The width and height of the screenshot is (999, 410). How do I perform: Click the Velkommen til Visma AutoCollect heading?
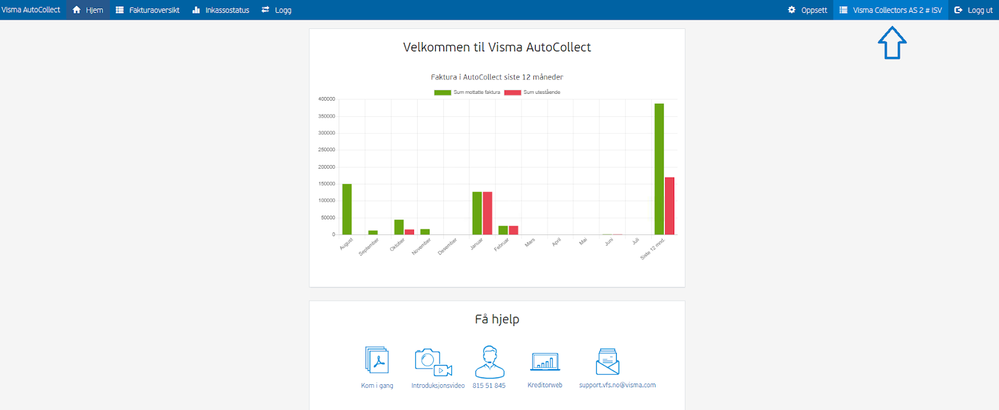[x=497, y=47]
